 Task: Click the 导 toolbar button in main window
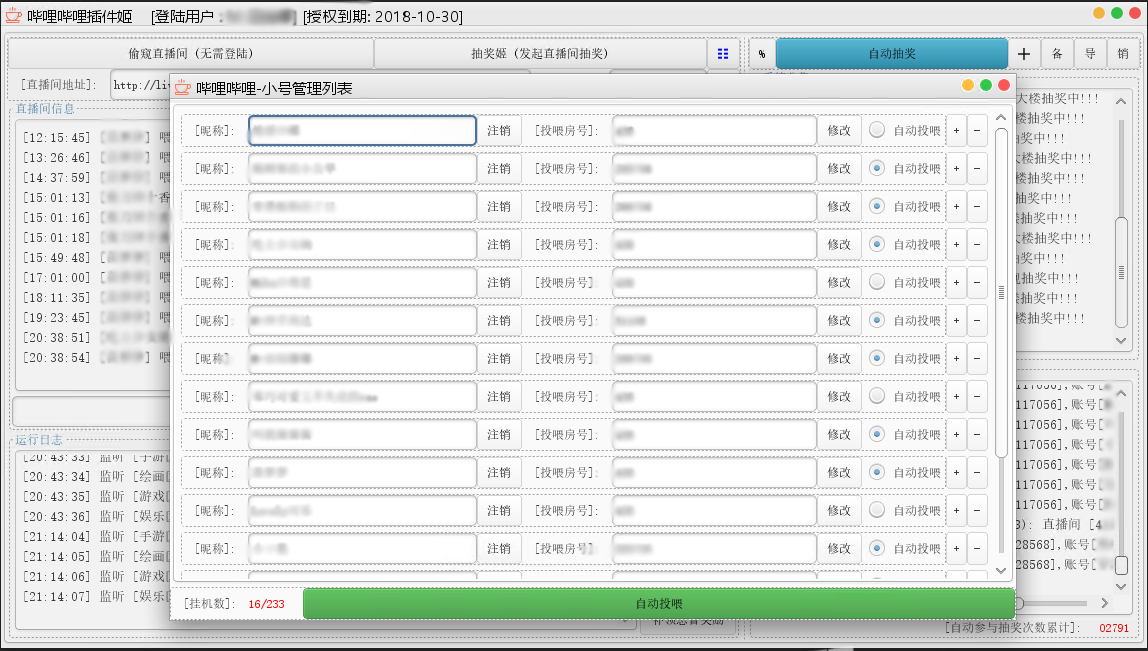pos(1090,53)
